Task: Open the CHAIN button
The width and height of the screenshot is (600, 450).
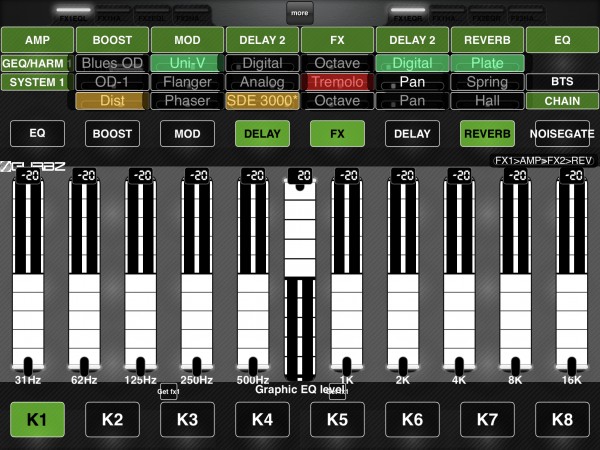Action: tap(562, 101)
